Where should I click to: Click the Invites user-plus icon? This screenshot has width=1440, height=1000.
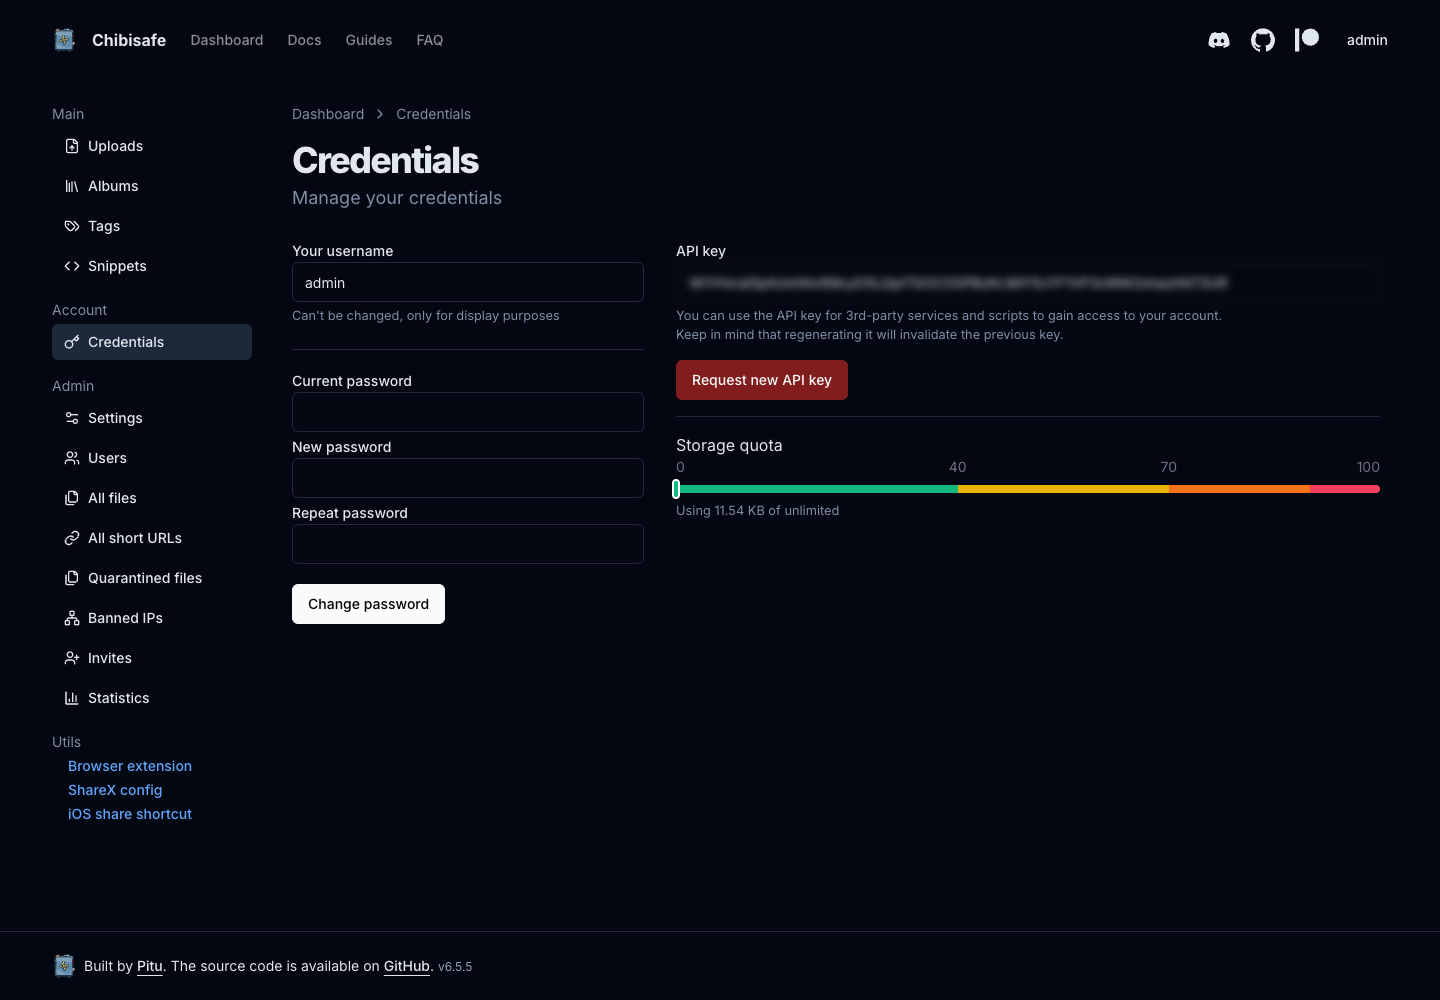pyautogui.click(x=72, y=658)
